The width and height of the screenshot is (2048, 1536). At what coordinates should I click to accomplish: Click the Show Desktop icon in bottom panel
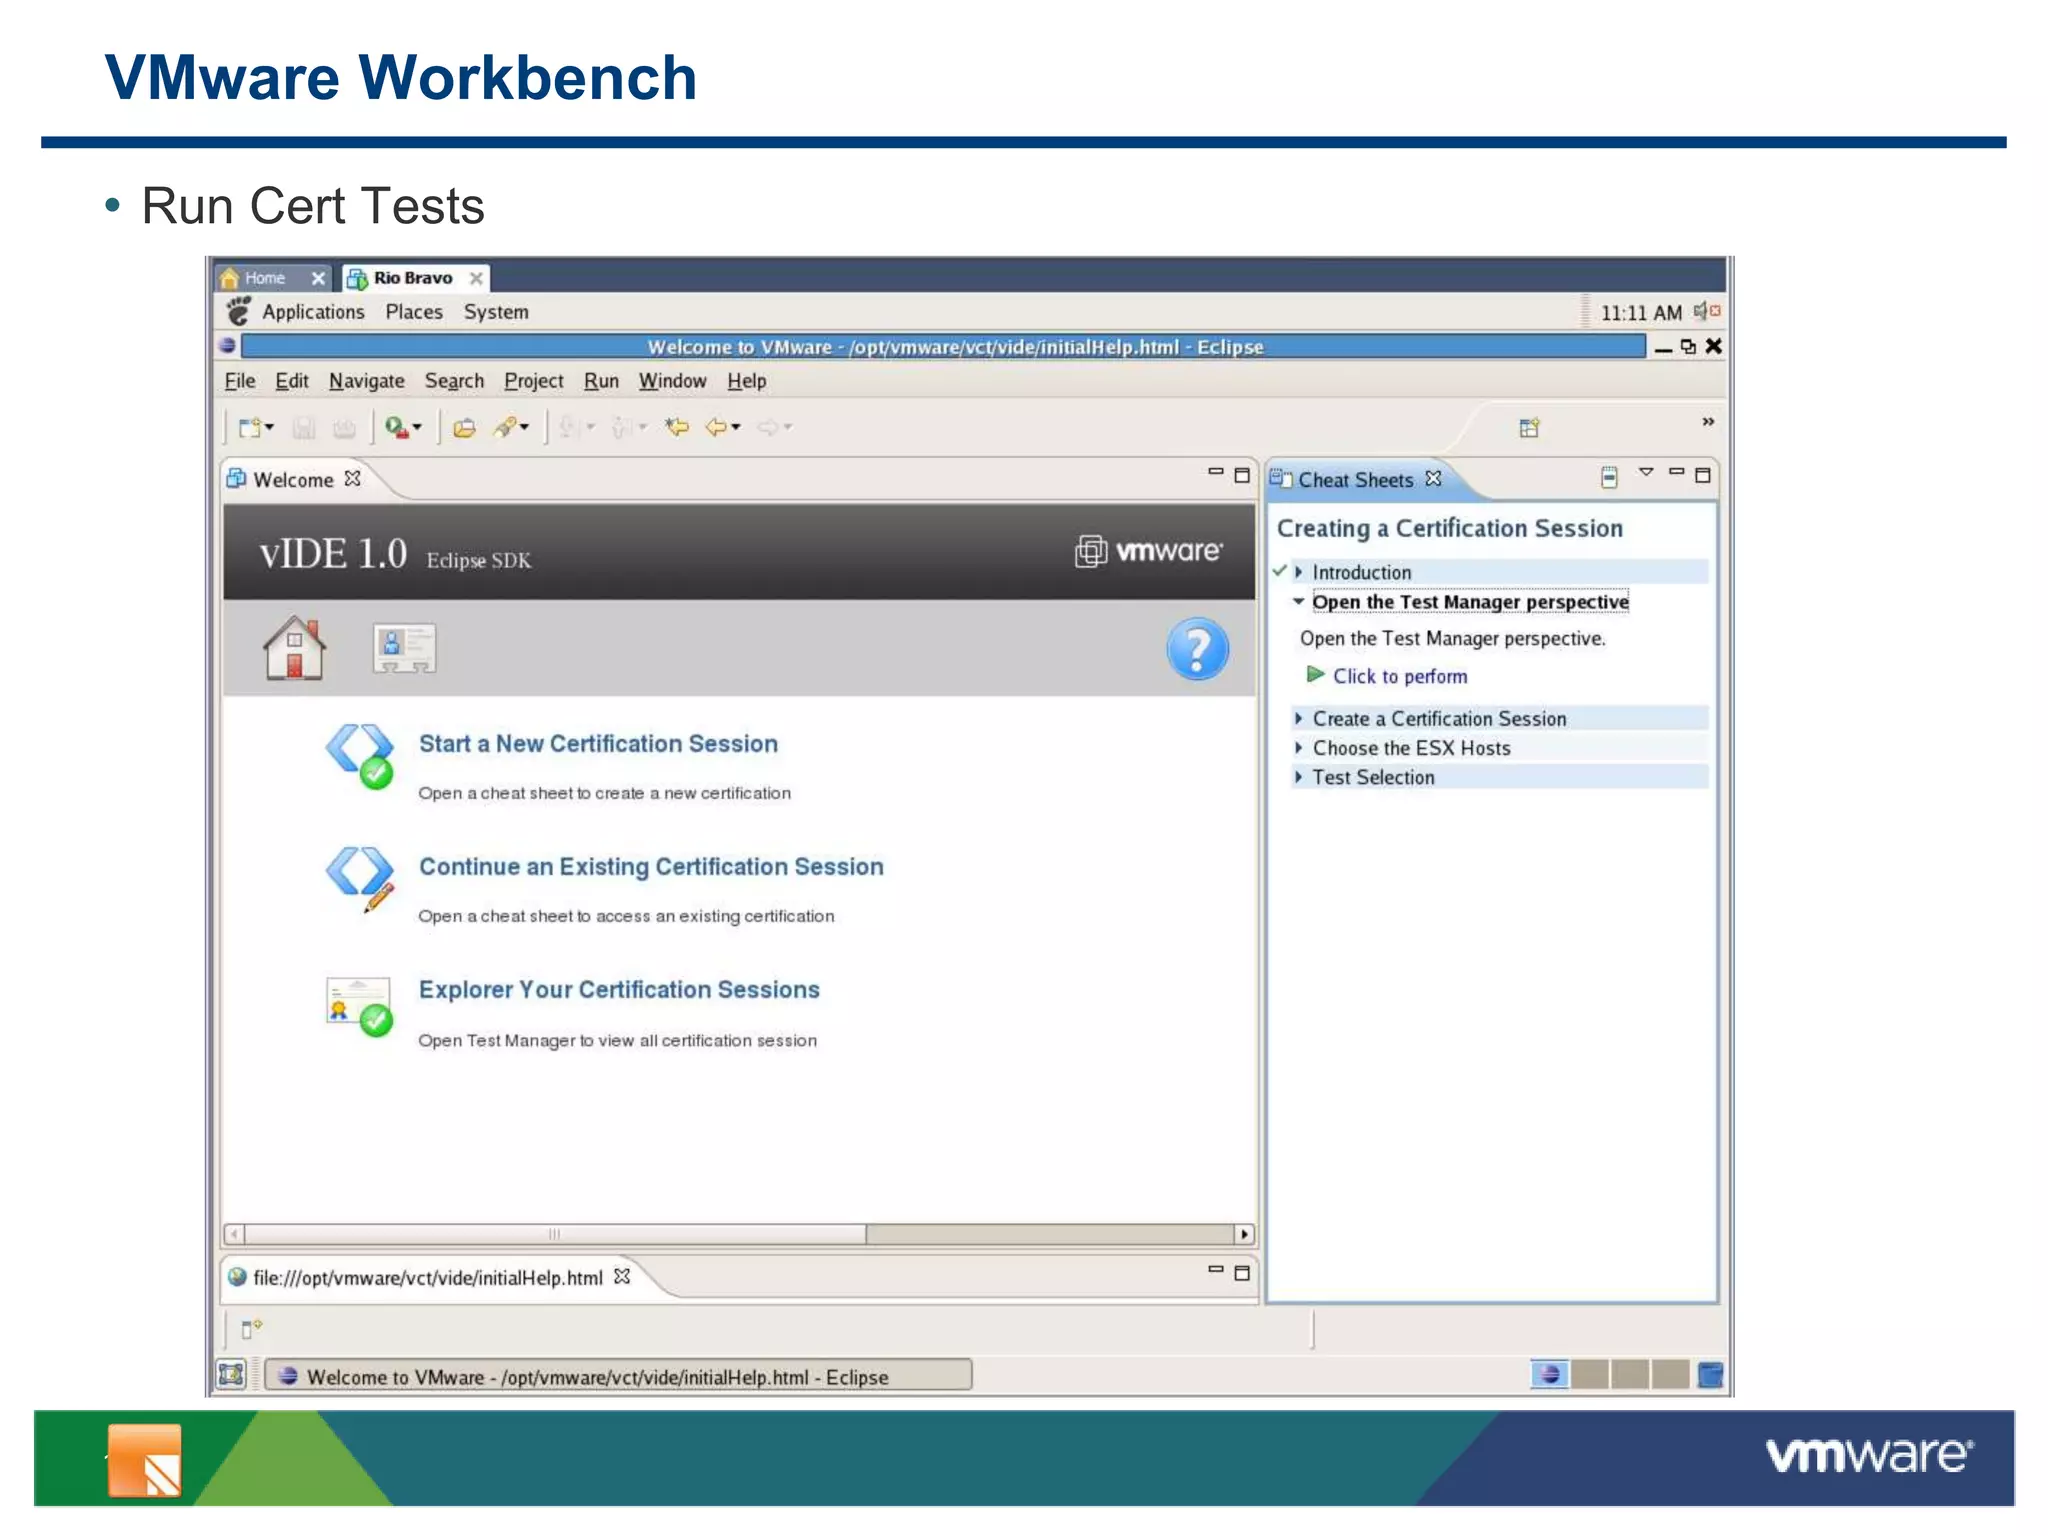click(x=232, y=1375)
